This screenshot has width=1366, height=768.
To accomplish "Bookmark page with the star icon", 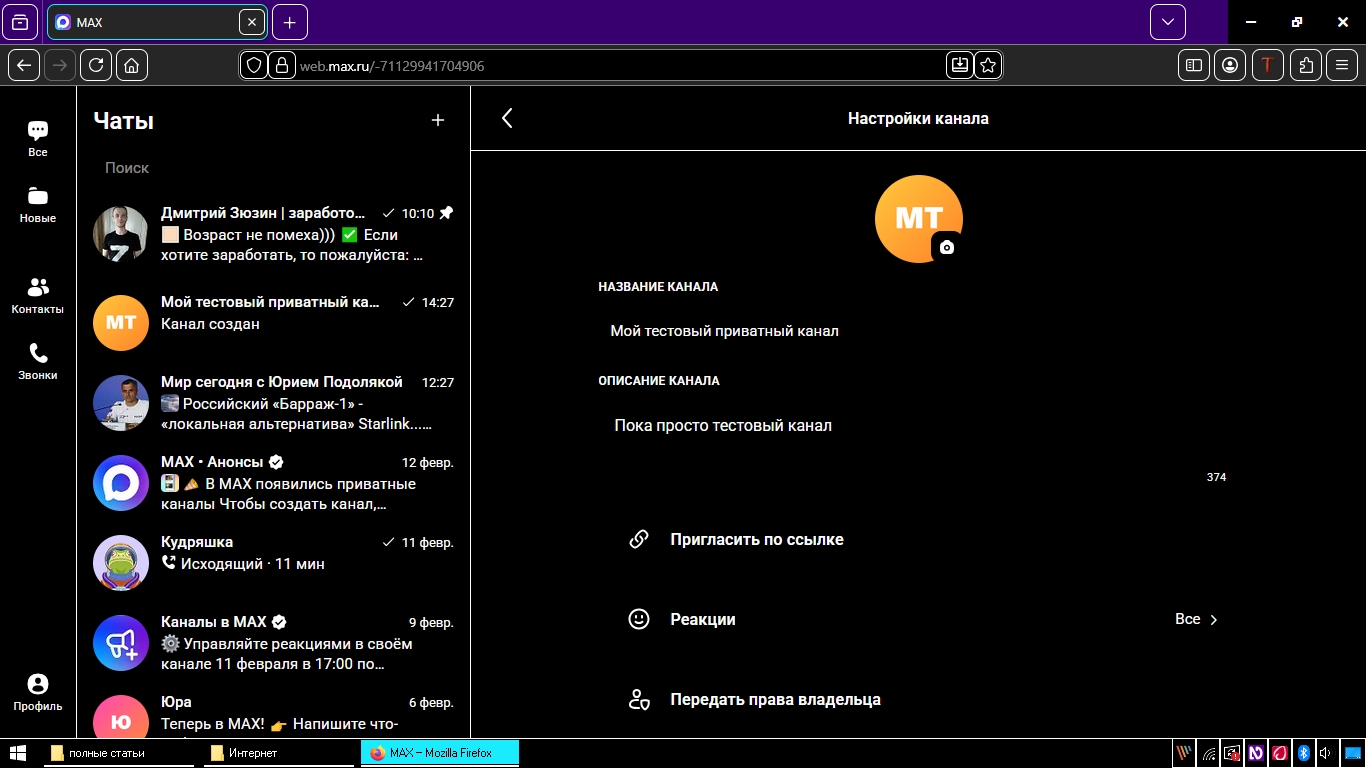I will click(988, 65).
